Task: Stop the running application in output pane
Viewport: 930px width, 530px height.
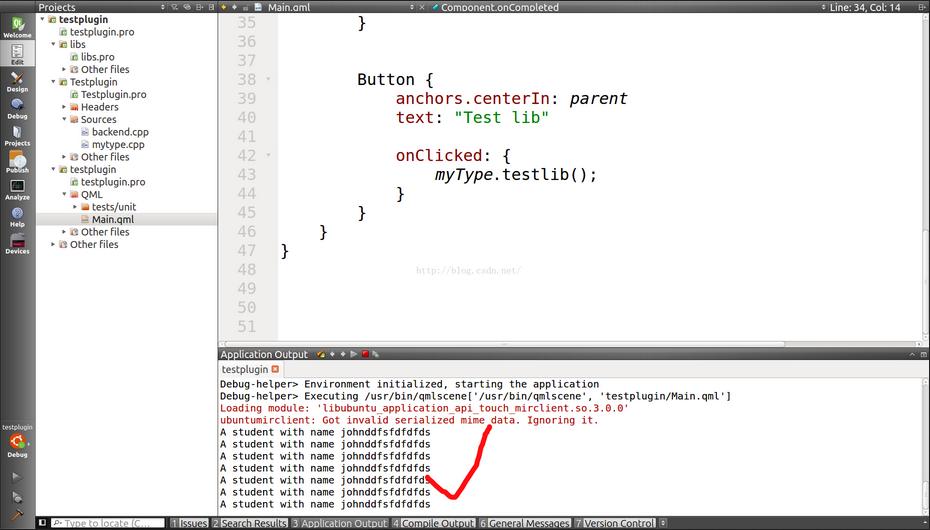Action: [x=365, y=354]
